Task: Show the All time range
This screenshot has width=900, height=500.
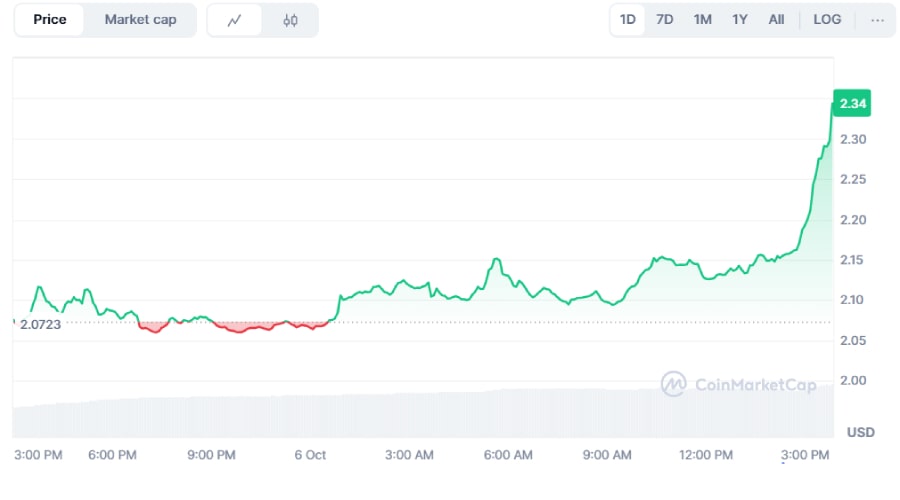Action: tap(776, 20)
